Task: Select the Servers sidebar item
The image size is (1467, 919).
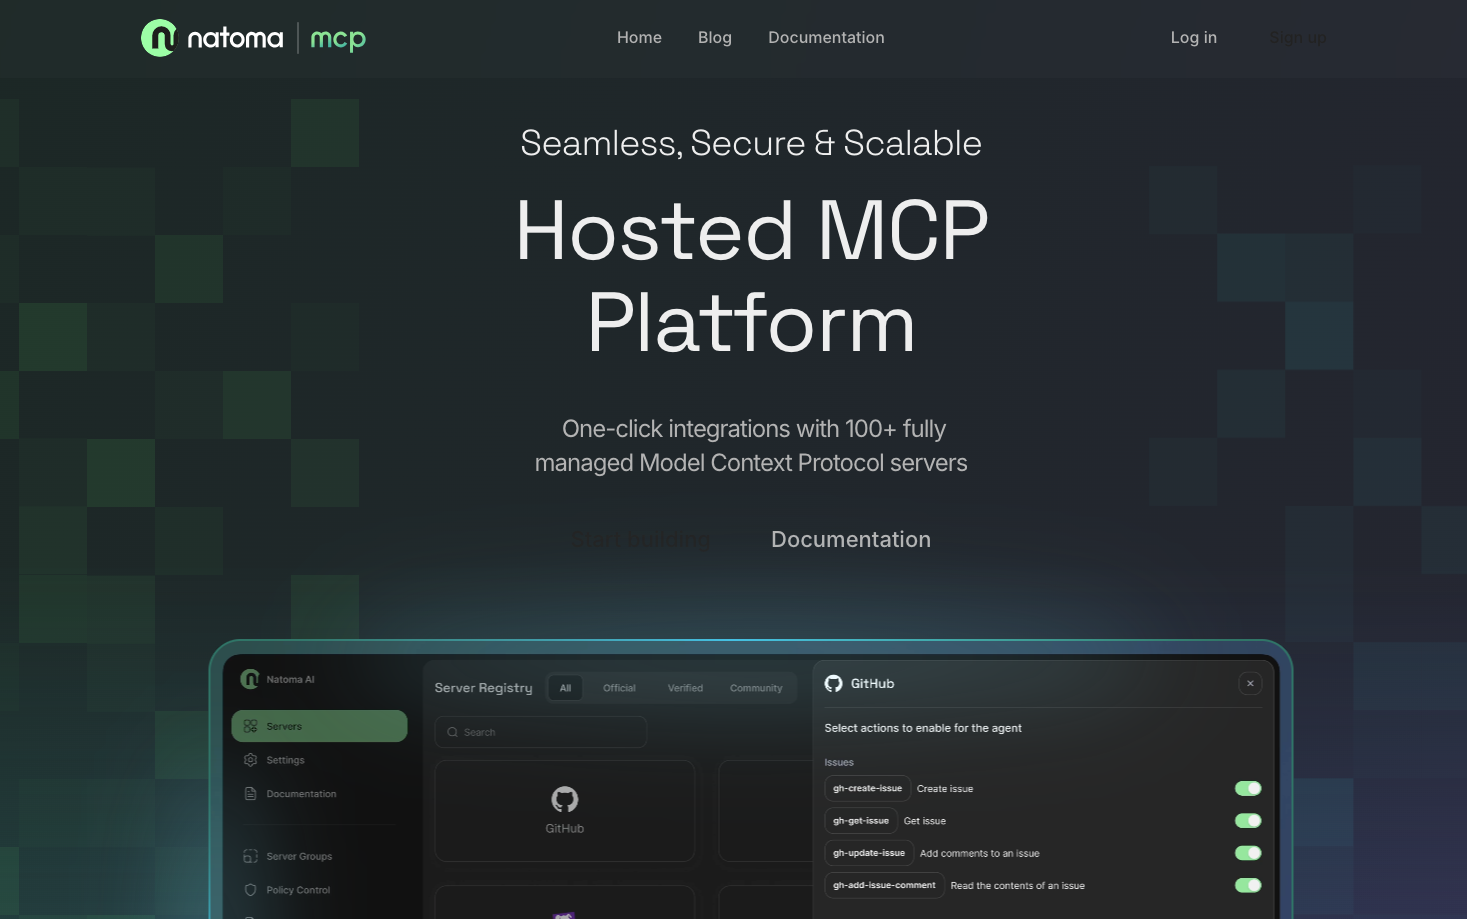Action: [x=319, y=726]
